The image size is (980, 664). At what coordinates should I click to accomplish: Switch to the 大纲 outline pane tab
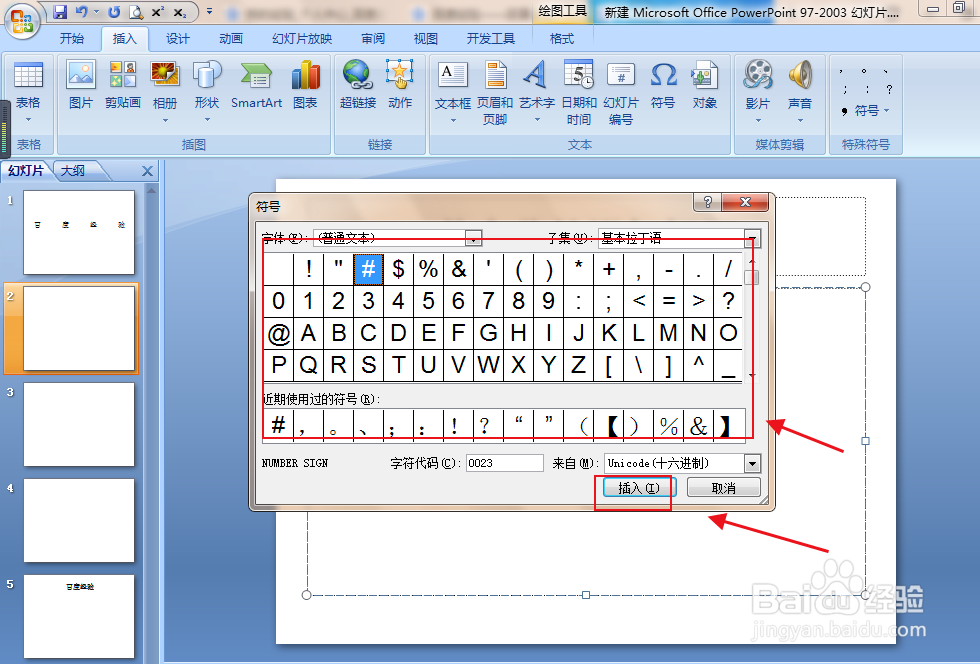pyautogui.click(x=73, y=171)
